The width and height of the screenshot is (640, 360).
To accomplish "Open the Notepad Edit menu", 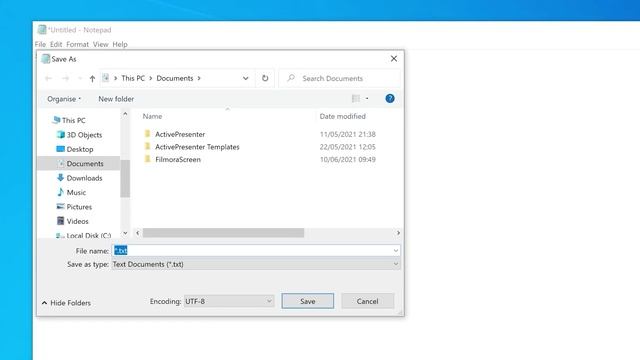I will click(56, 44).
